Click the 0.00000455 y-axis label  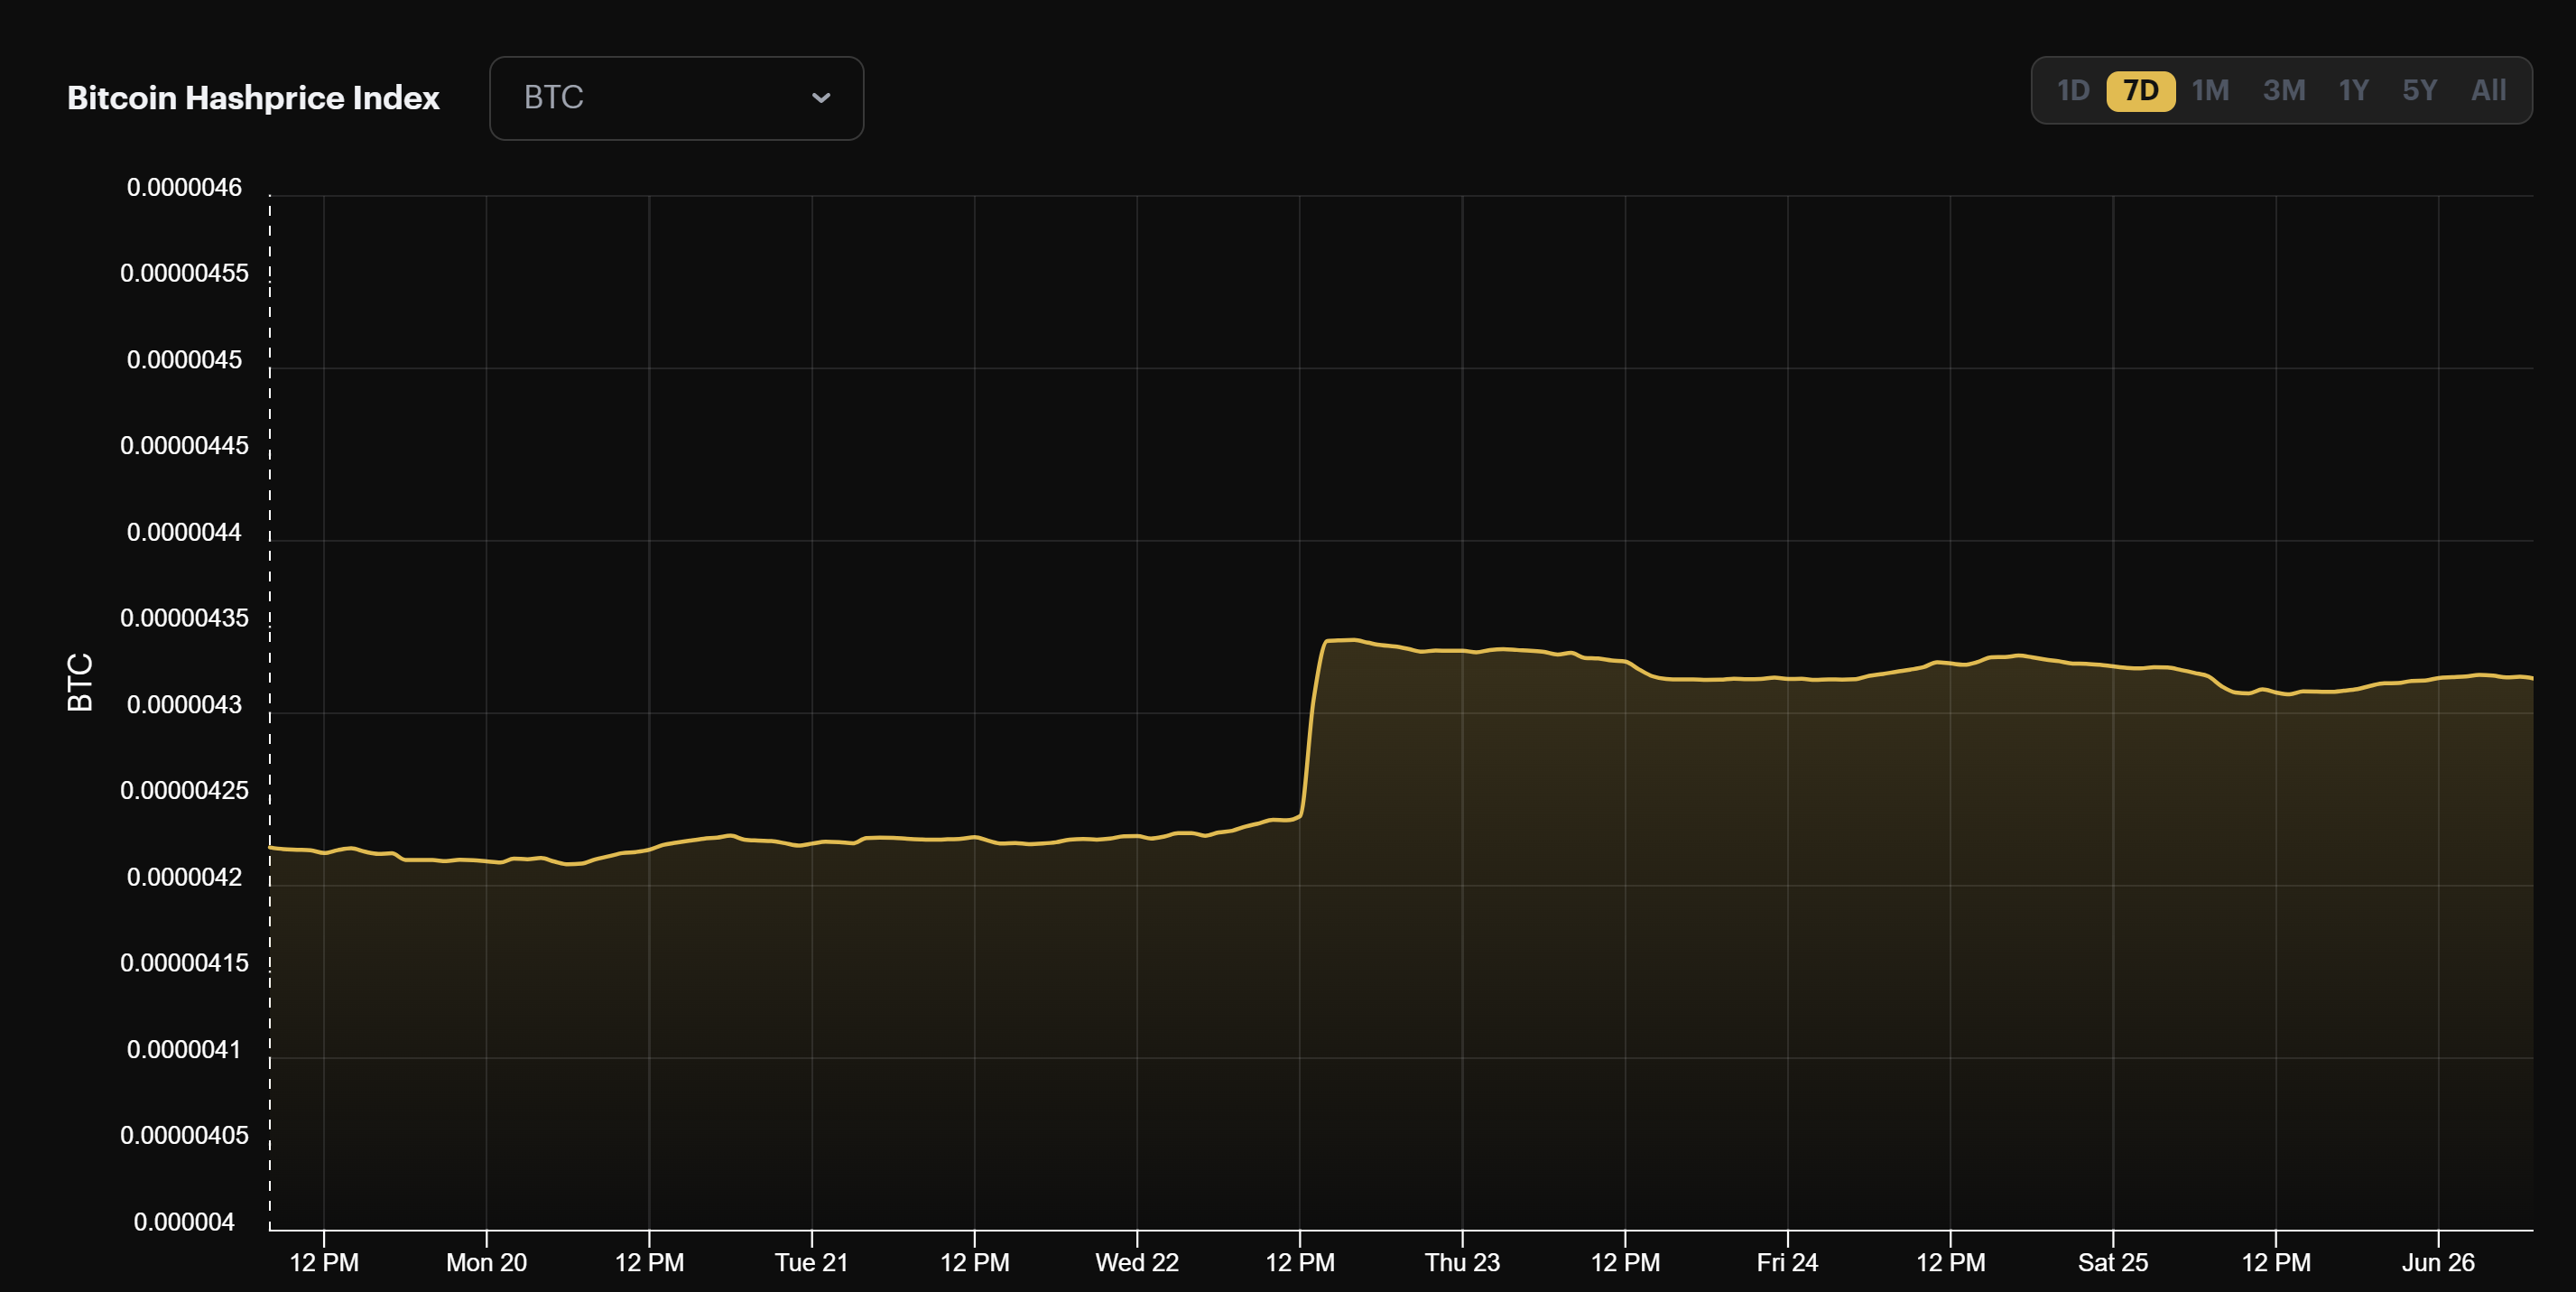(x=184, y=273)
